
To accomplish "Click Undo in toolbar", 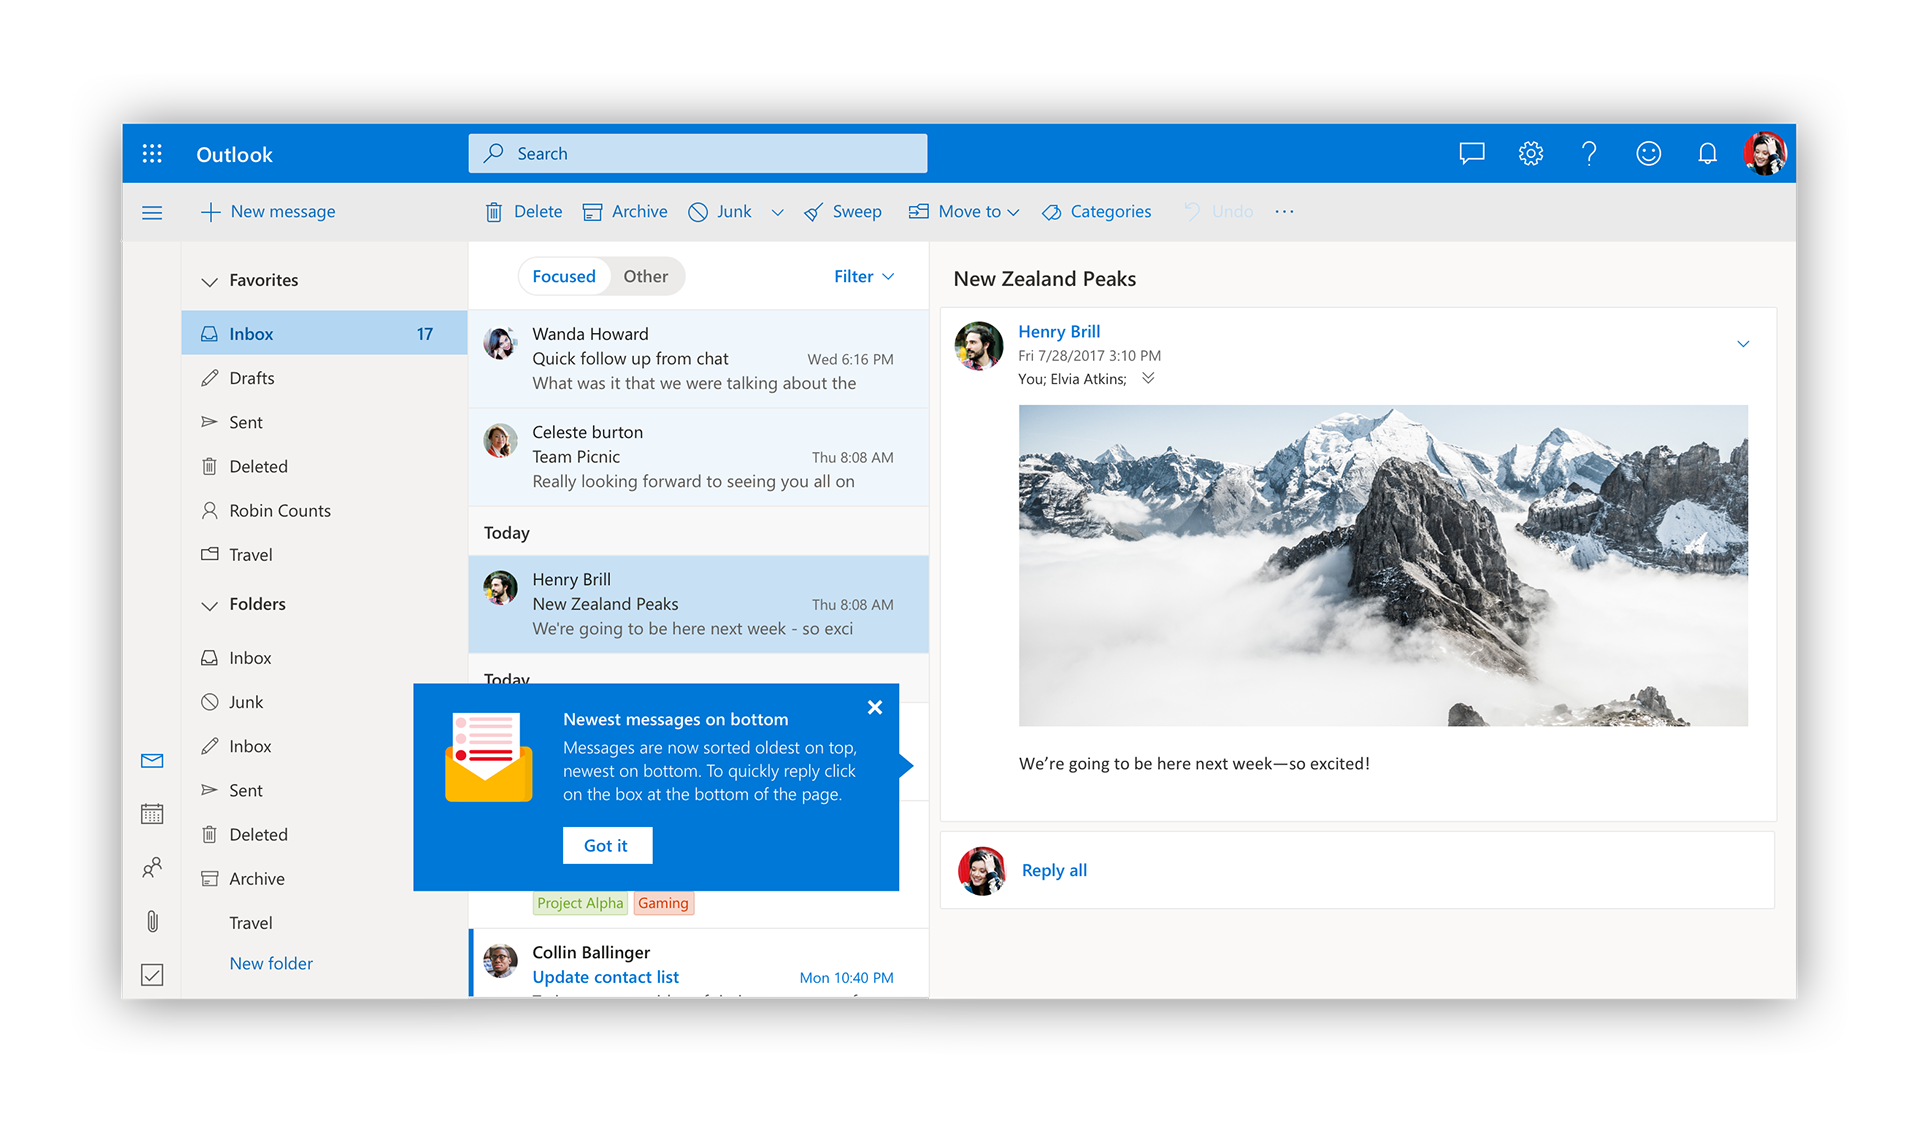I will 1218,212.
